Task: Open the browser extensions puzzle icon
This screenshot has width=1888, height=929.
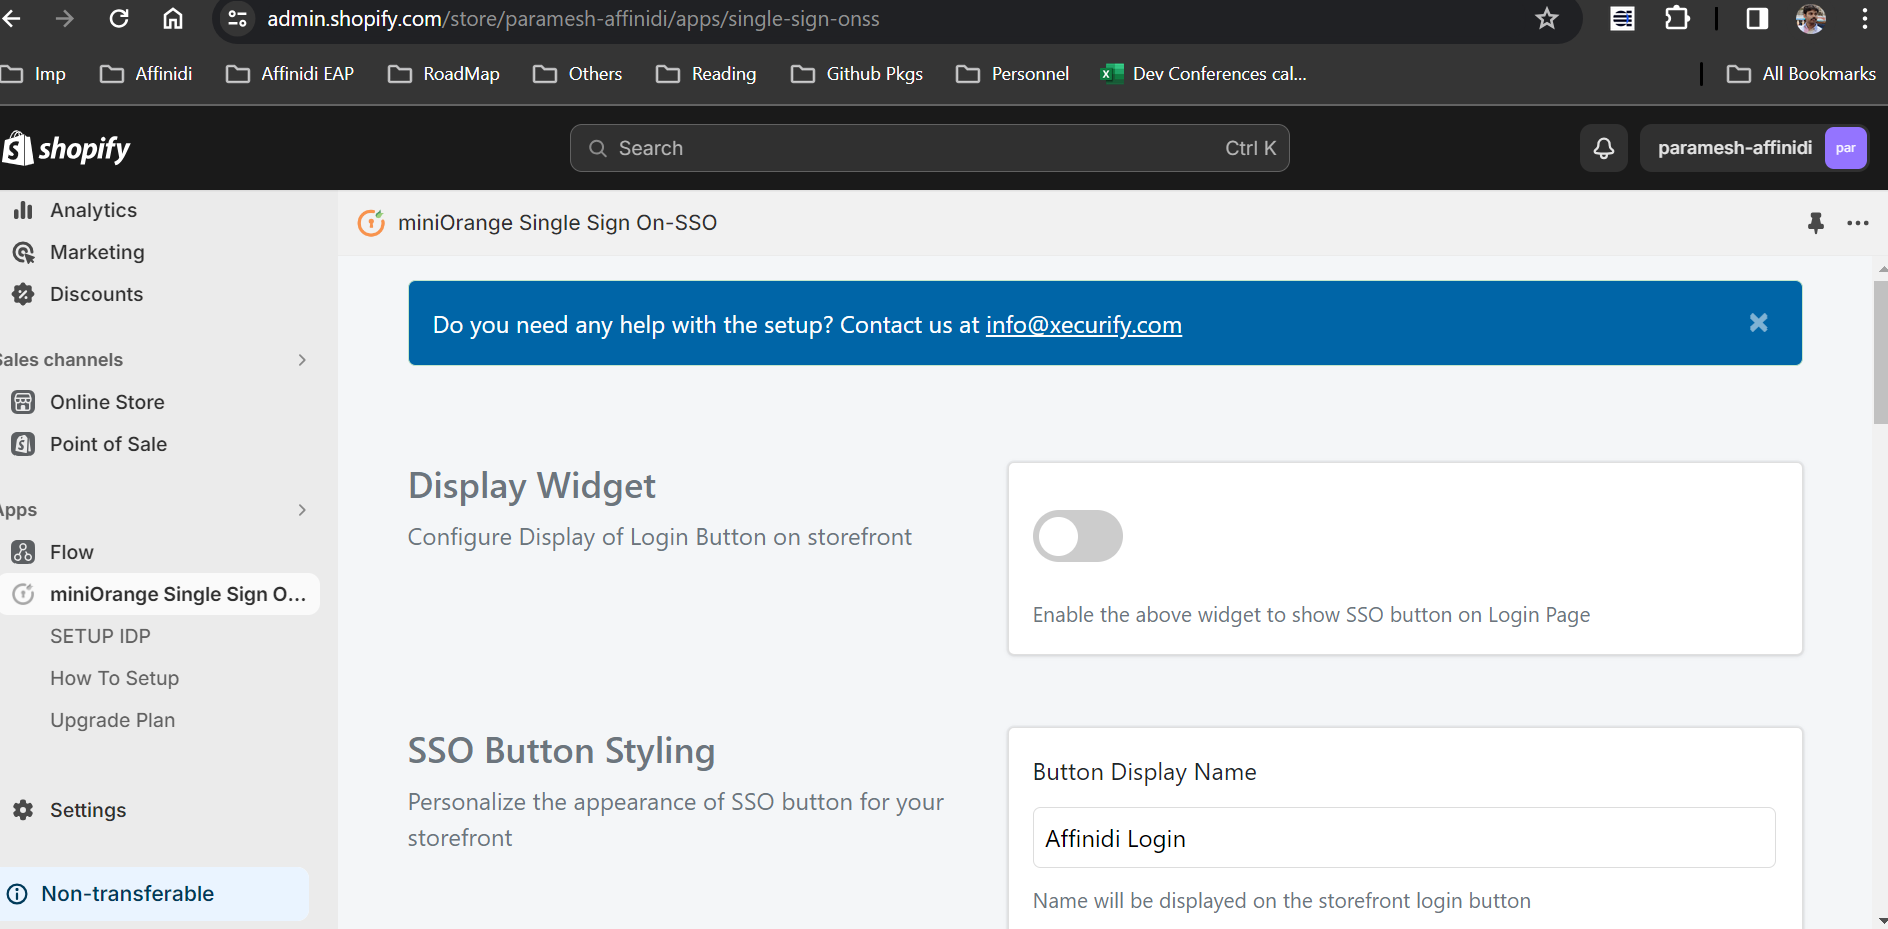Action: tap(1677, 19)
